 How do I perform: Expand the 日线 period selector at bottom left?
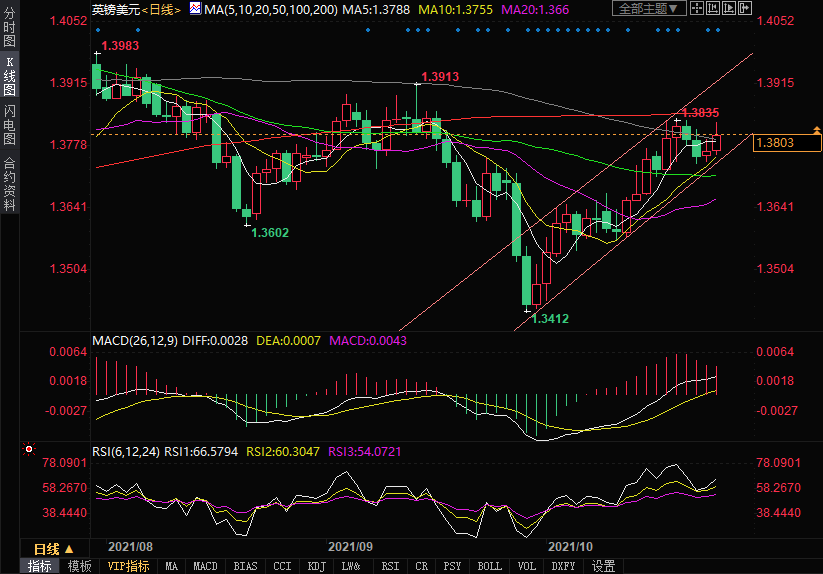[54, 549]
